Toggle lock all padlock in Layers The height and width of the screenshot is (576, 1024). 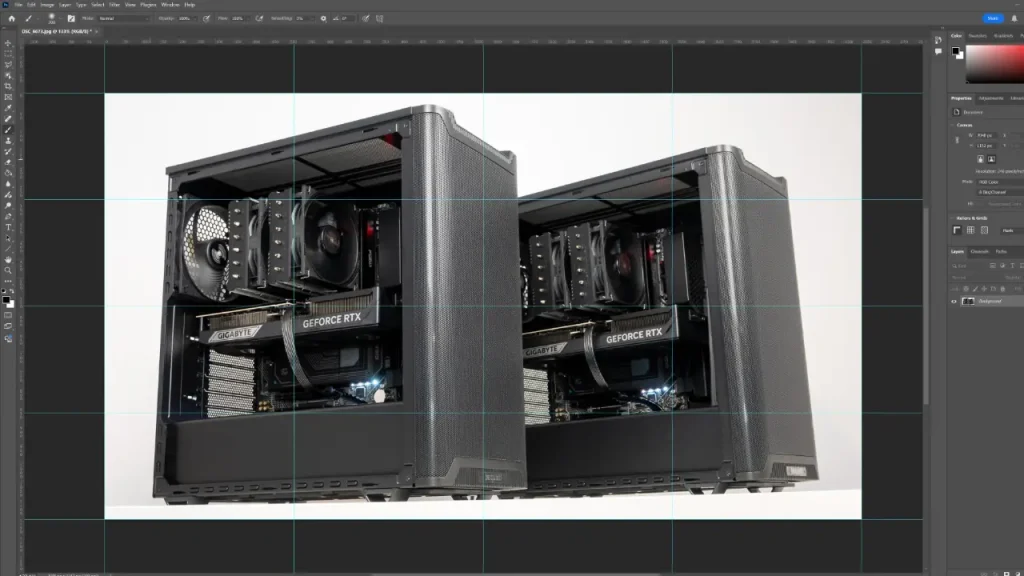1003,289
